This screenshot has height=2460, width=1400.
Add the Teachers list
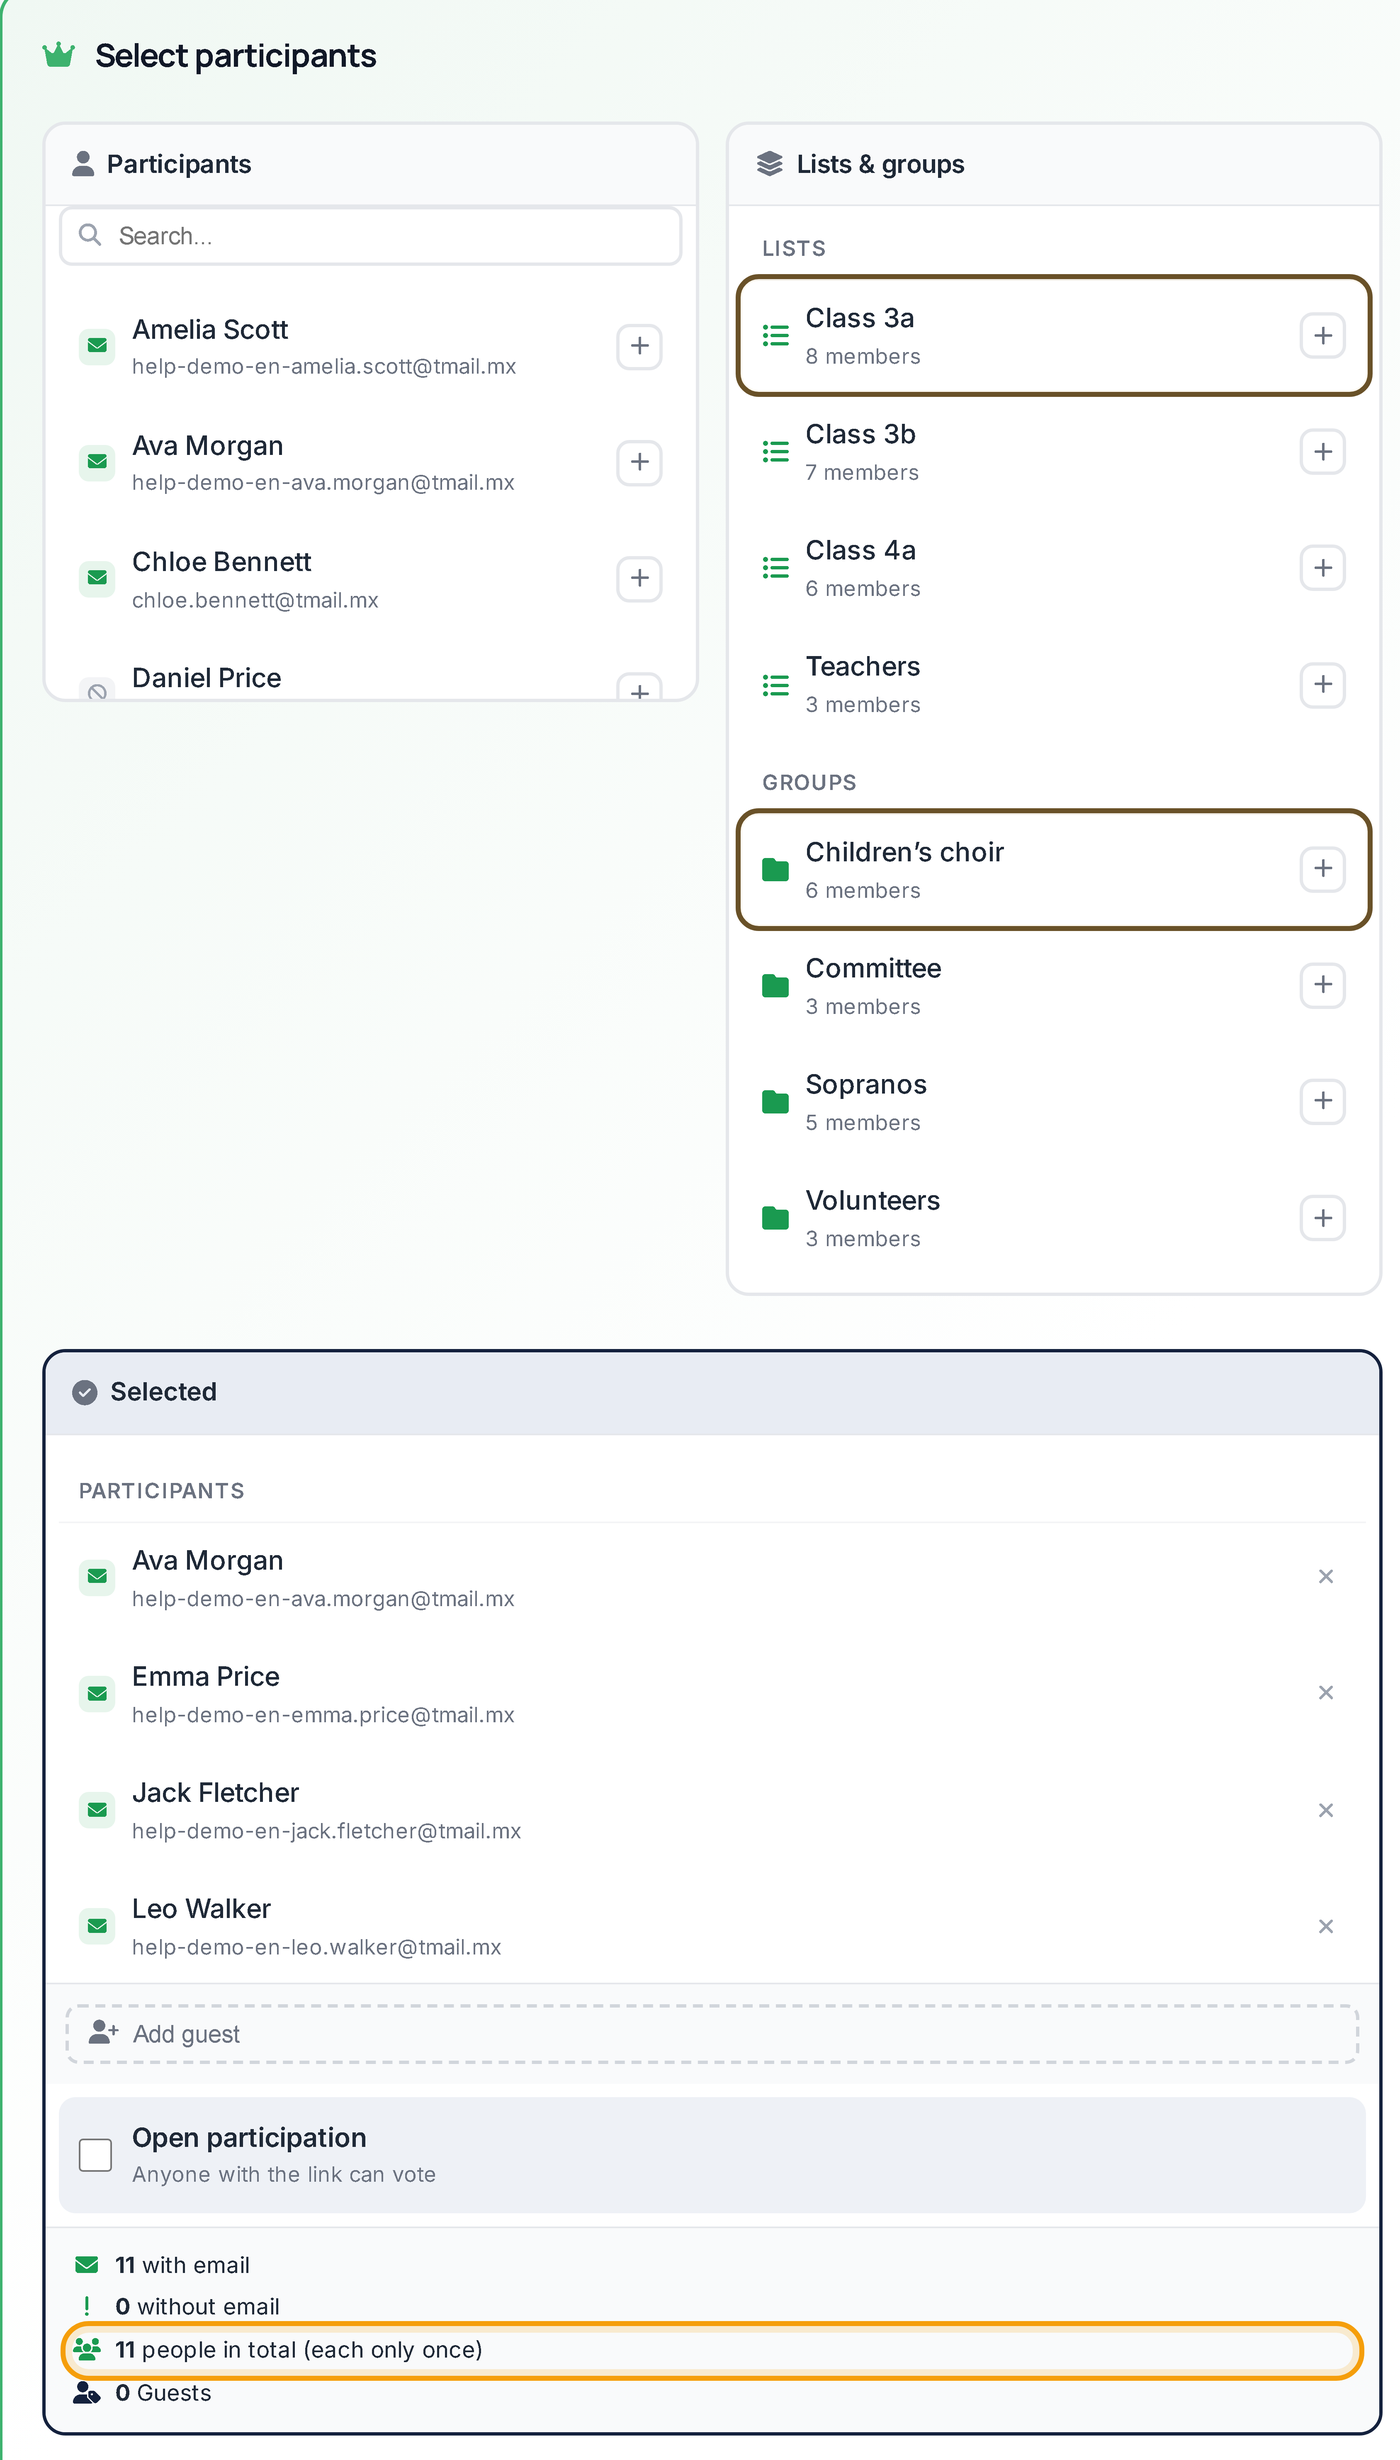coord(1322,684)
